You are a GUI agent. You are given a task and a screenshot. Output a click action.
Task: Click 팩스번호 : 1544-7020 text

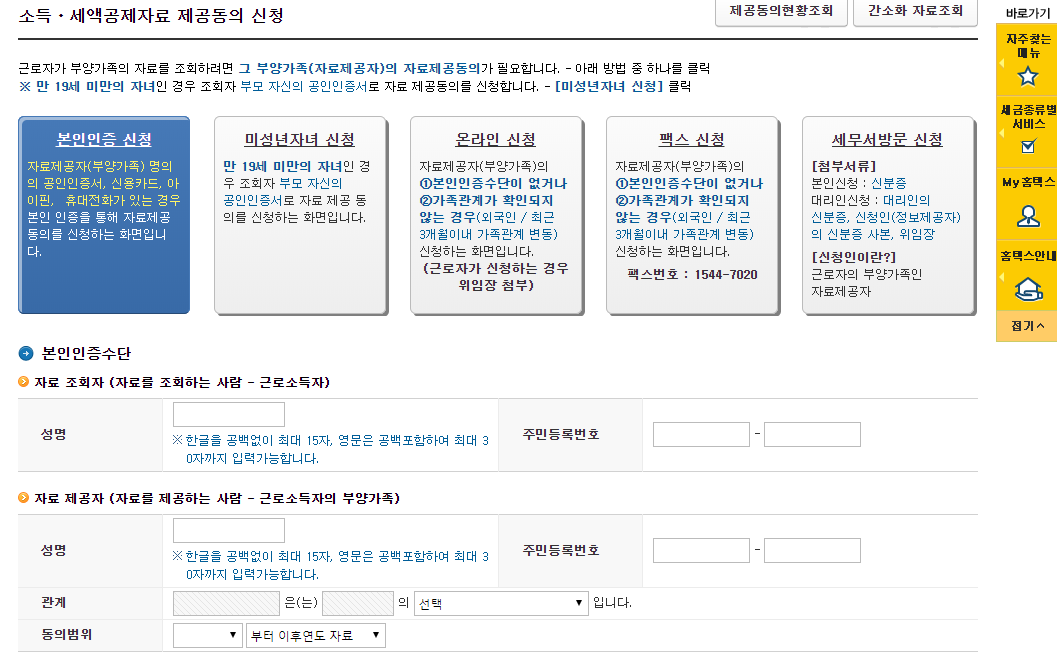click(692, 274)
